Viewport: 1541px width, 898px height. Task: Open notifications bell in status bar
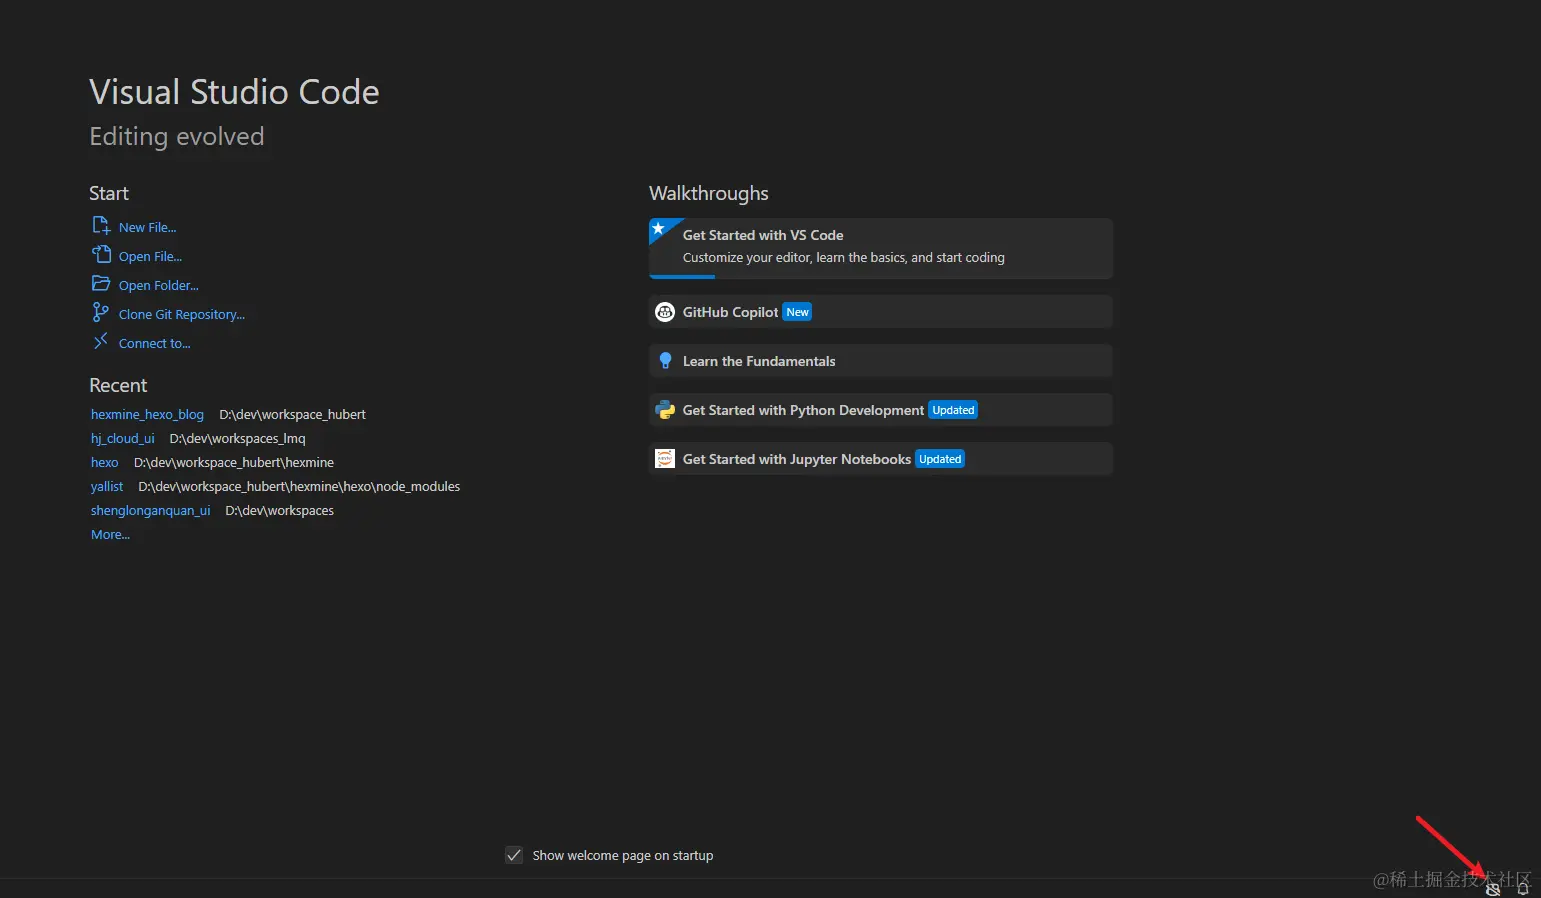[1522, 888]
